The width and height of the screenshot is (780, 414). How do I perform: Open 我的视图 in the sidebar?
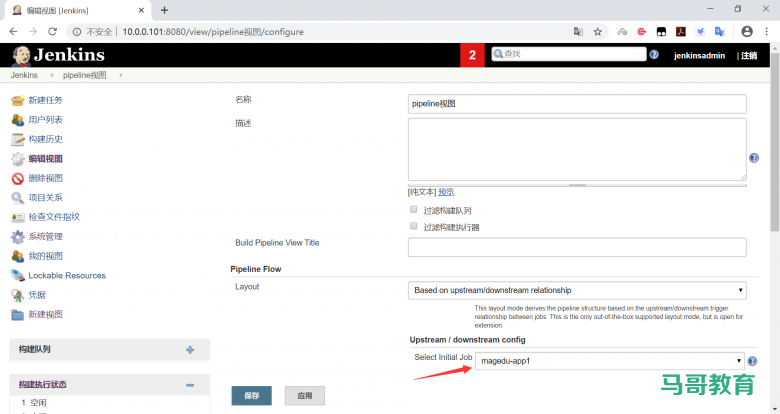pos(45,256)
